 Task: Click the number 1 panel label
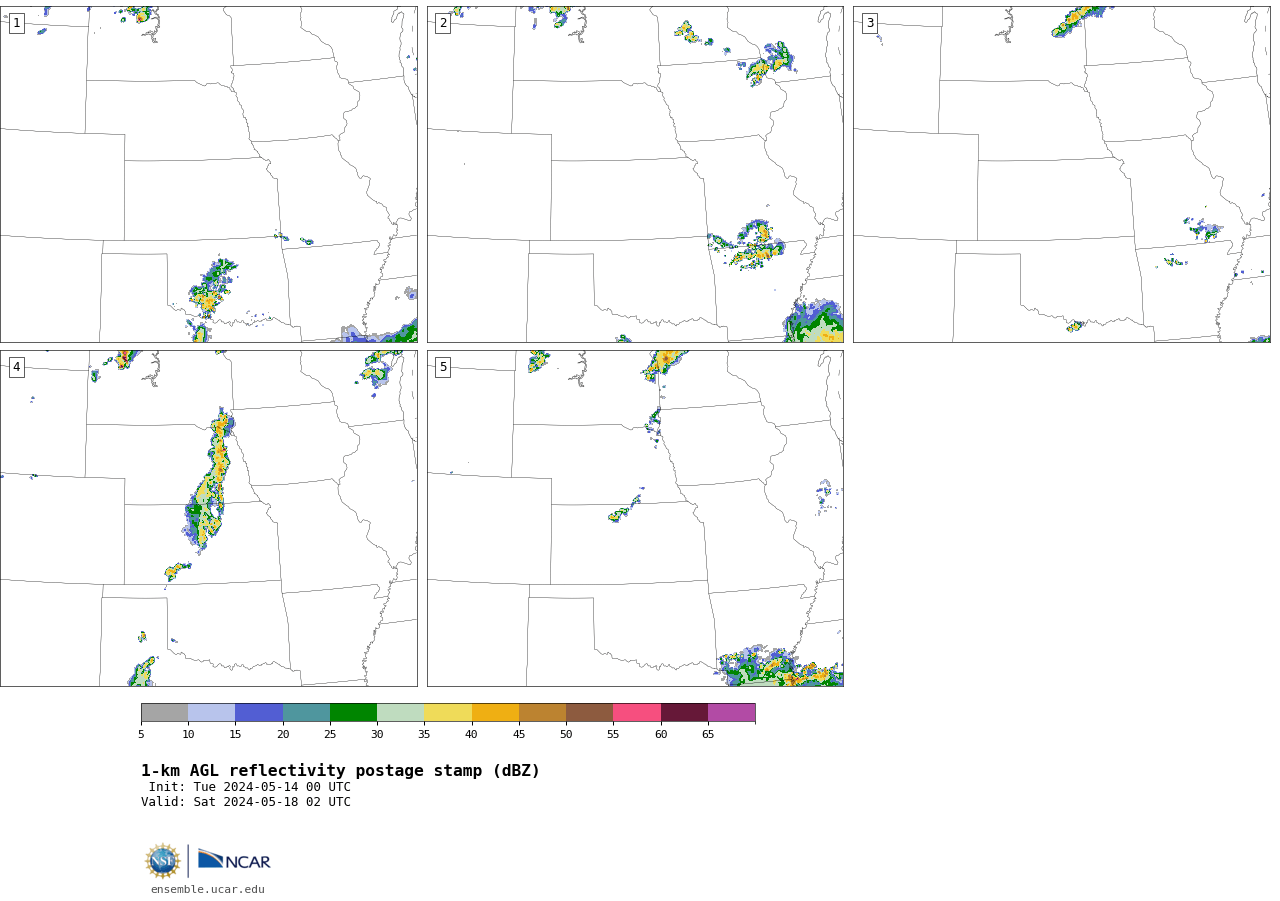[17, 23]
